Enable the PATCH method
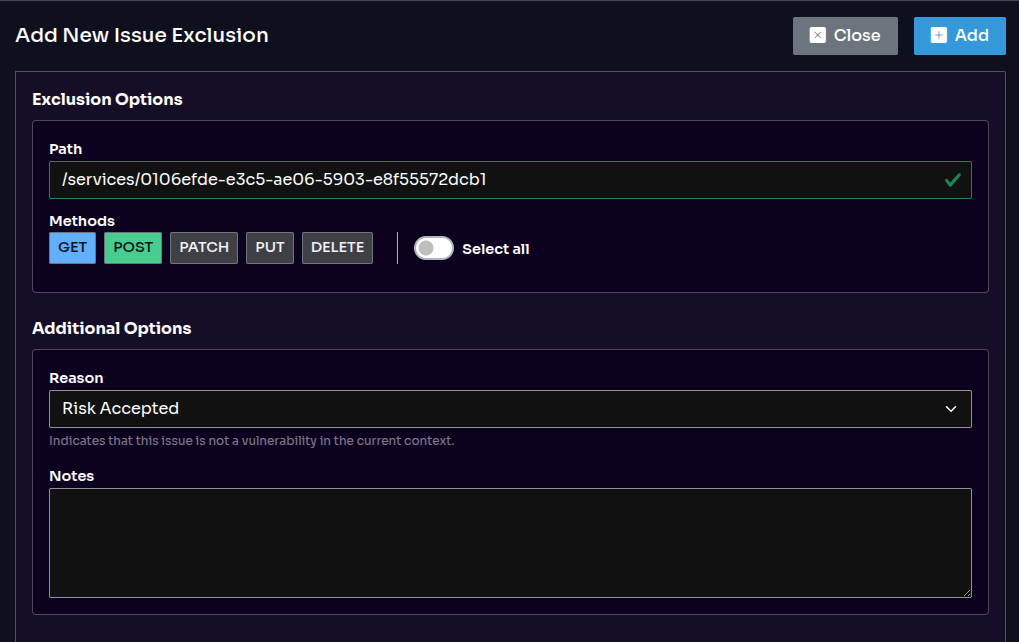This screenshot has width=1019, height=642. coord(203,247)
